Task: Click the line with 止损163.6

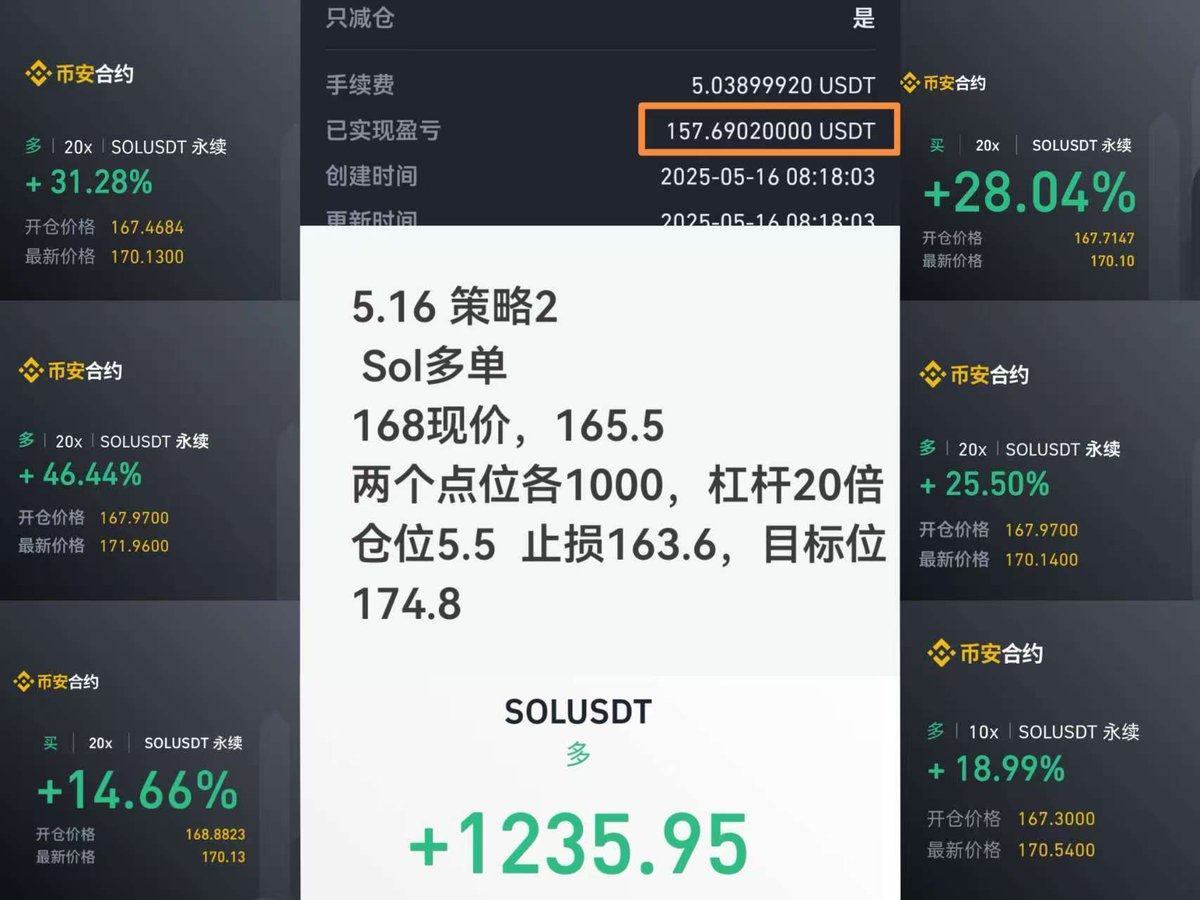Action: (x=618, y=546)
